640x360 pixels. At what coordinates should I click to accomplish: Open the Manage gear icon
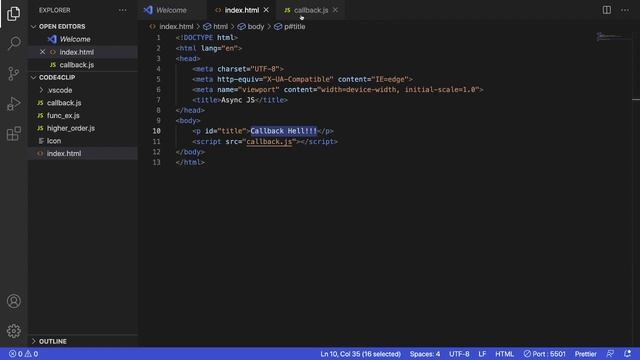click(13, 331)
